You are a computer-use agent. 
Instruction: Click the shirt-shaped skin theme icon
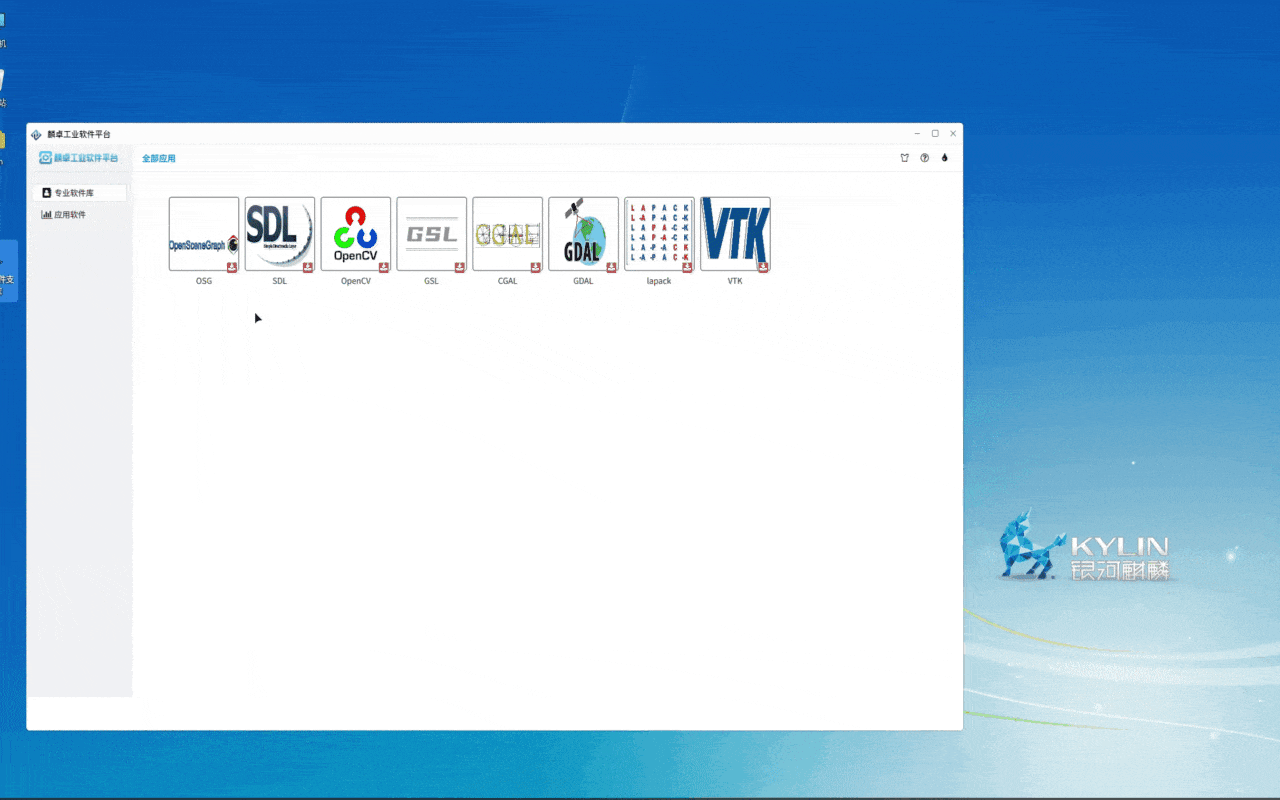pyautogui.click(x=905, y=158)
